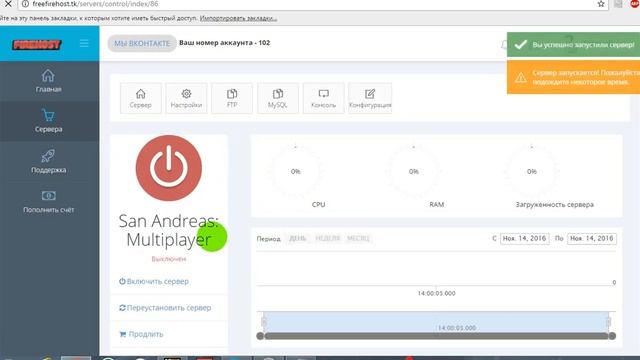This screenshot has height=360, width=640.
Task: Open Пополнить счёт page
Action: pyautogui.click(x=48, y=202)
